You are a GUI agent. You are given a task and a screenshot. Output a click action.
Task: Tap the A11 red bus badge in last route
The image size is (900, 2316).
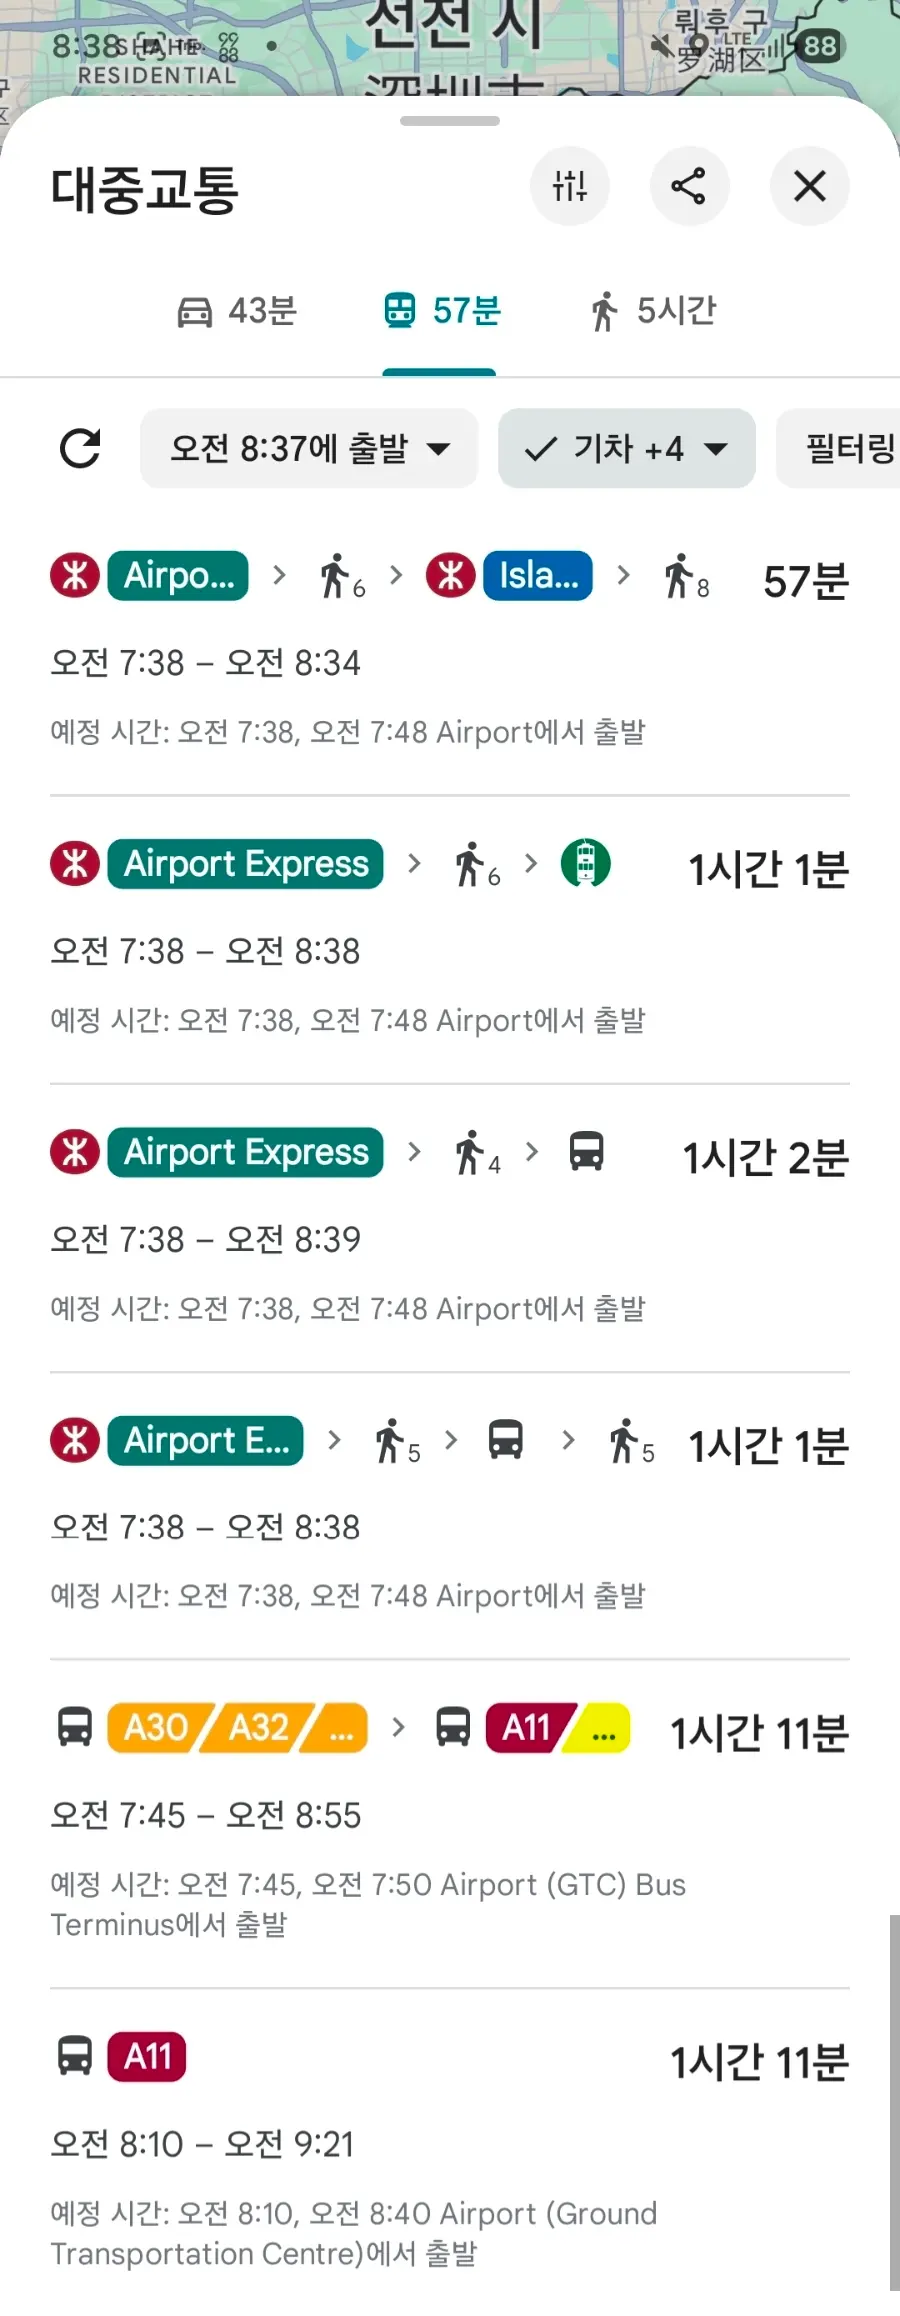(147, 2057)
